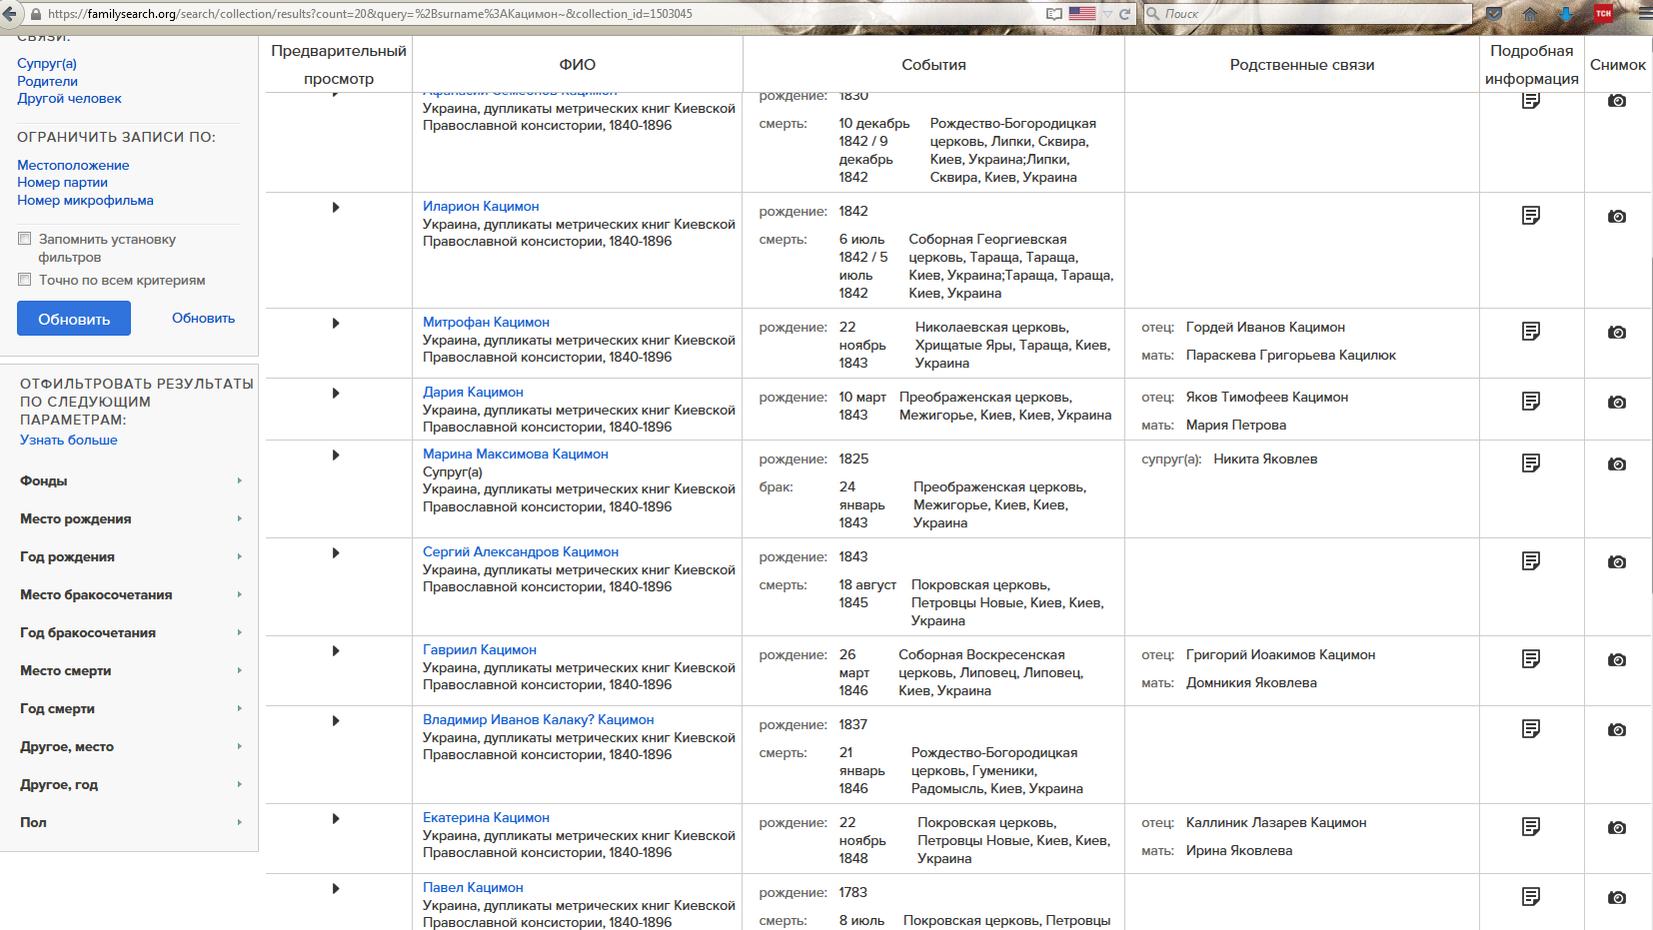Tick the Точно по всем критериям checkbox
This screenshot has height=930, width=1653.
point(25,279)
